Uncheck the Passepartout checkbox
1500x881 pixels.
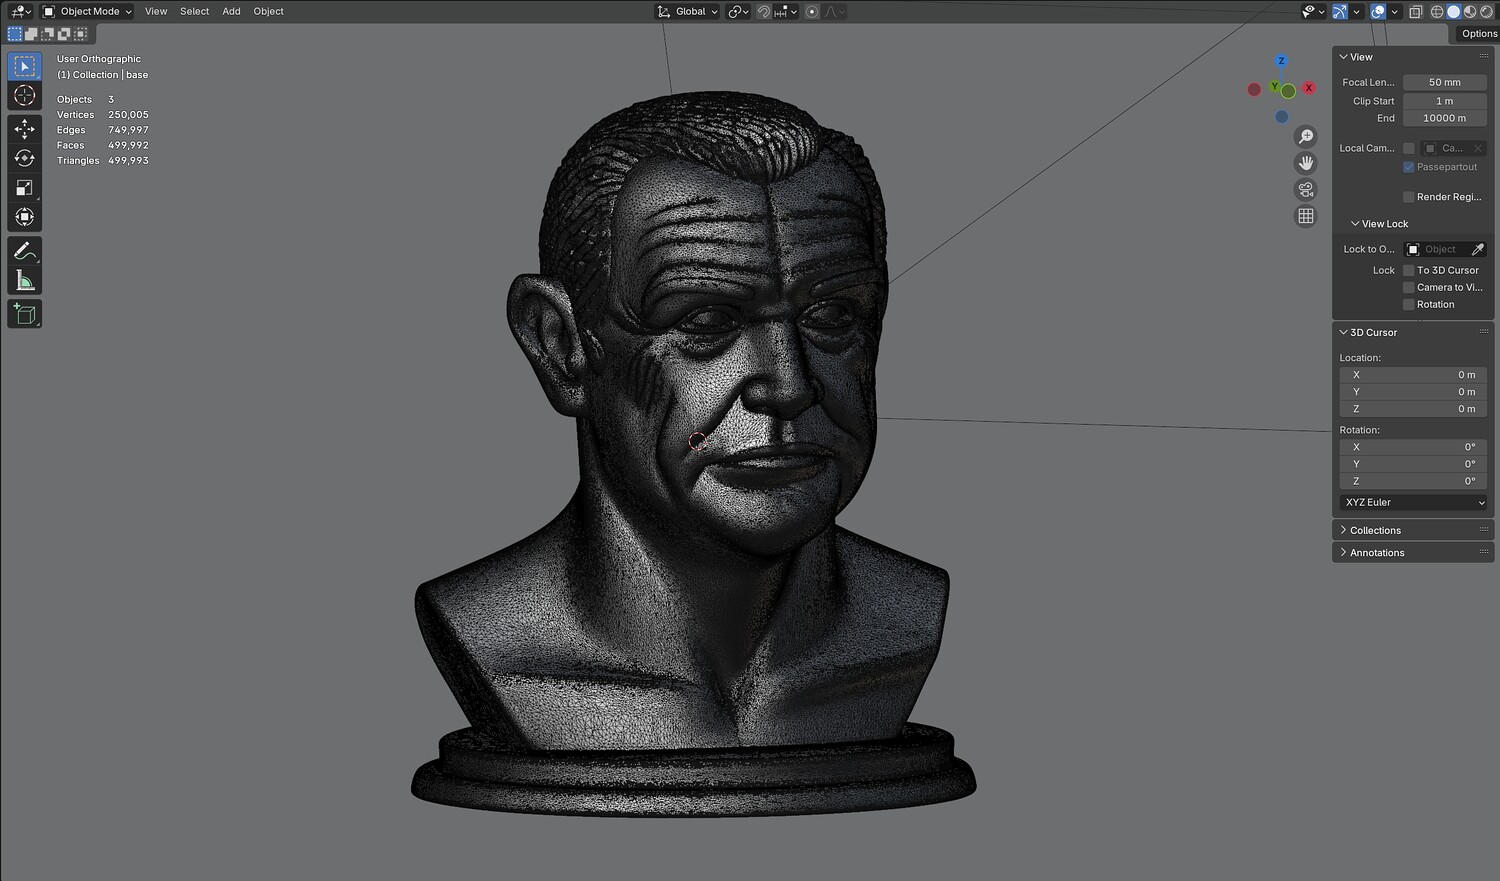tap(1409, 167)
